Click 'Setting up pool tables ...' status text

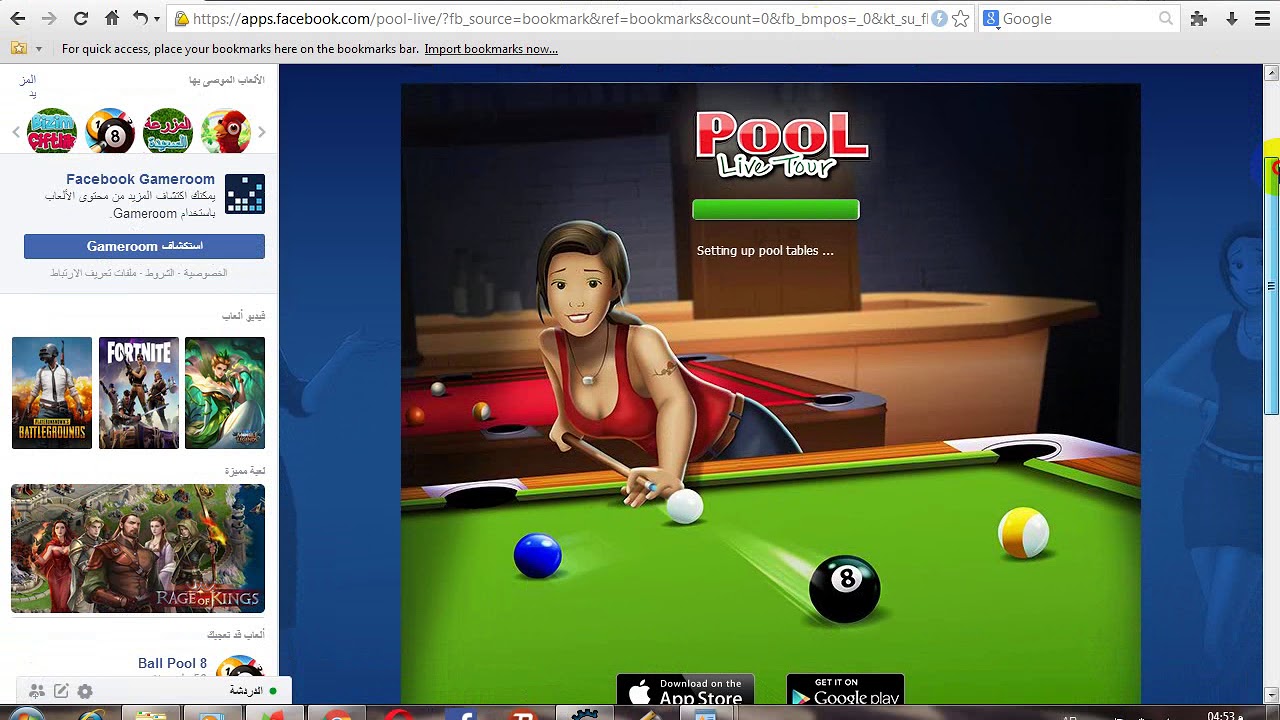point(765,251)
